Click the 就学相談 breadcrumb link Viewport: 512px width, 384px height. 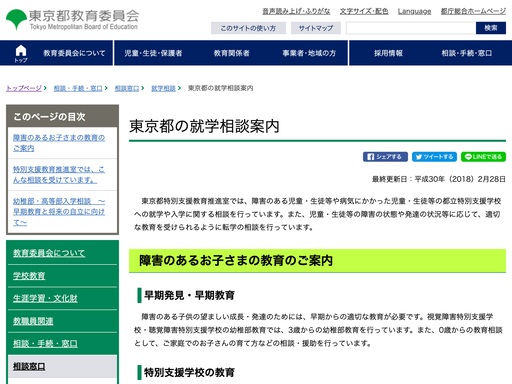tap(163, 88)
